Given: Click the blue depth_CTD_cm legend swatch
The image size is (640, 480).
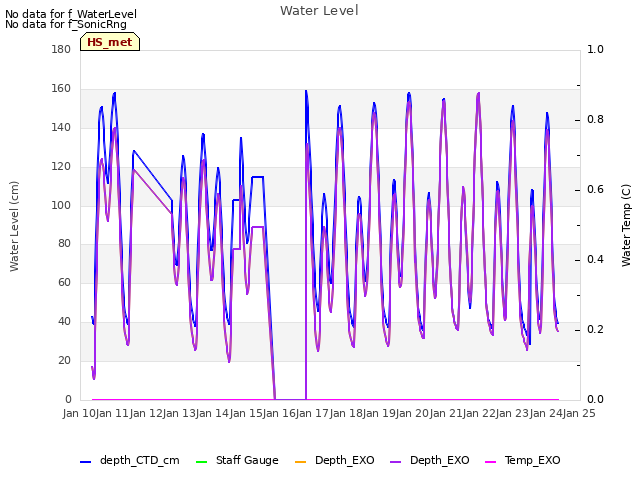Looking at the screenshot, I should (85, 462).
